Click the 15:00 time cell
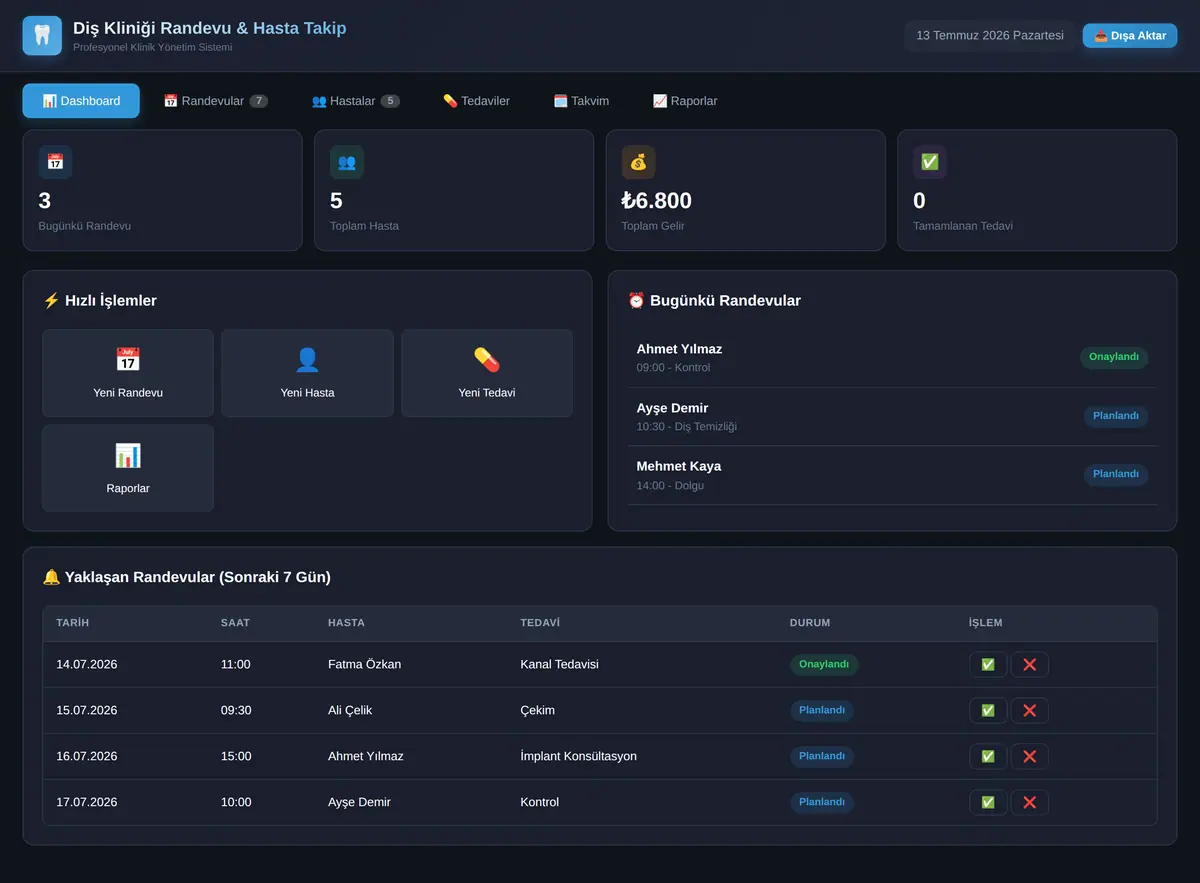This screenshot has height=883, width=1200. pos(236,757)
